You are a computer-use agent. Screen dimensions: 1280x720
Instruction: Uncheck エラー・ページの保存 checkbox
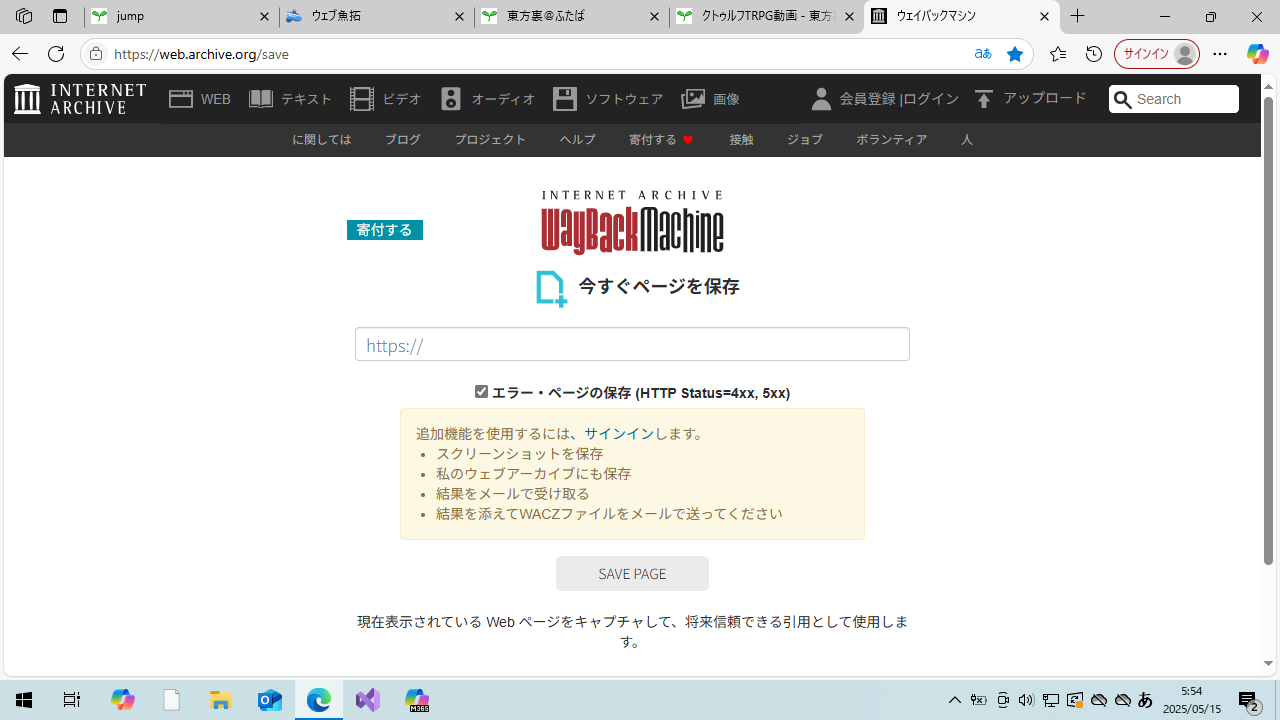[x=481, y=392]
